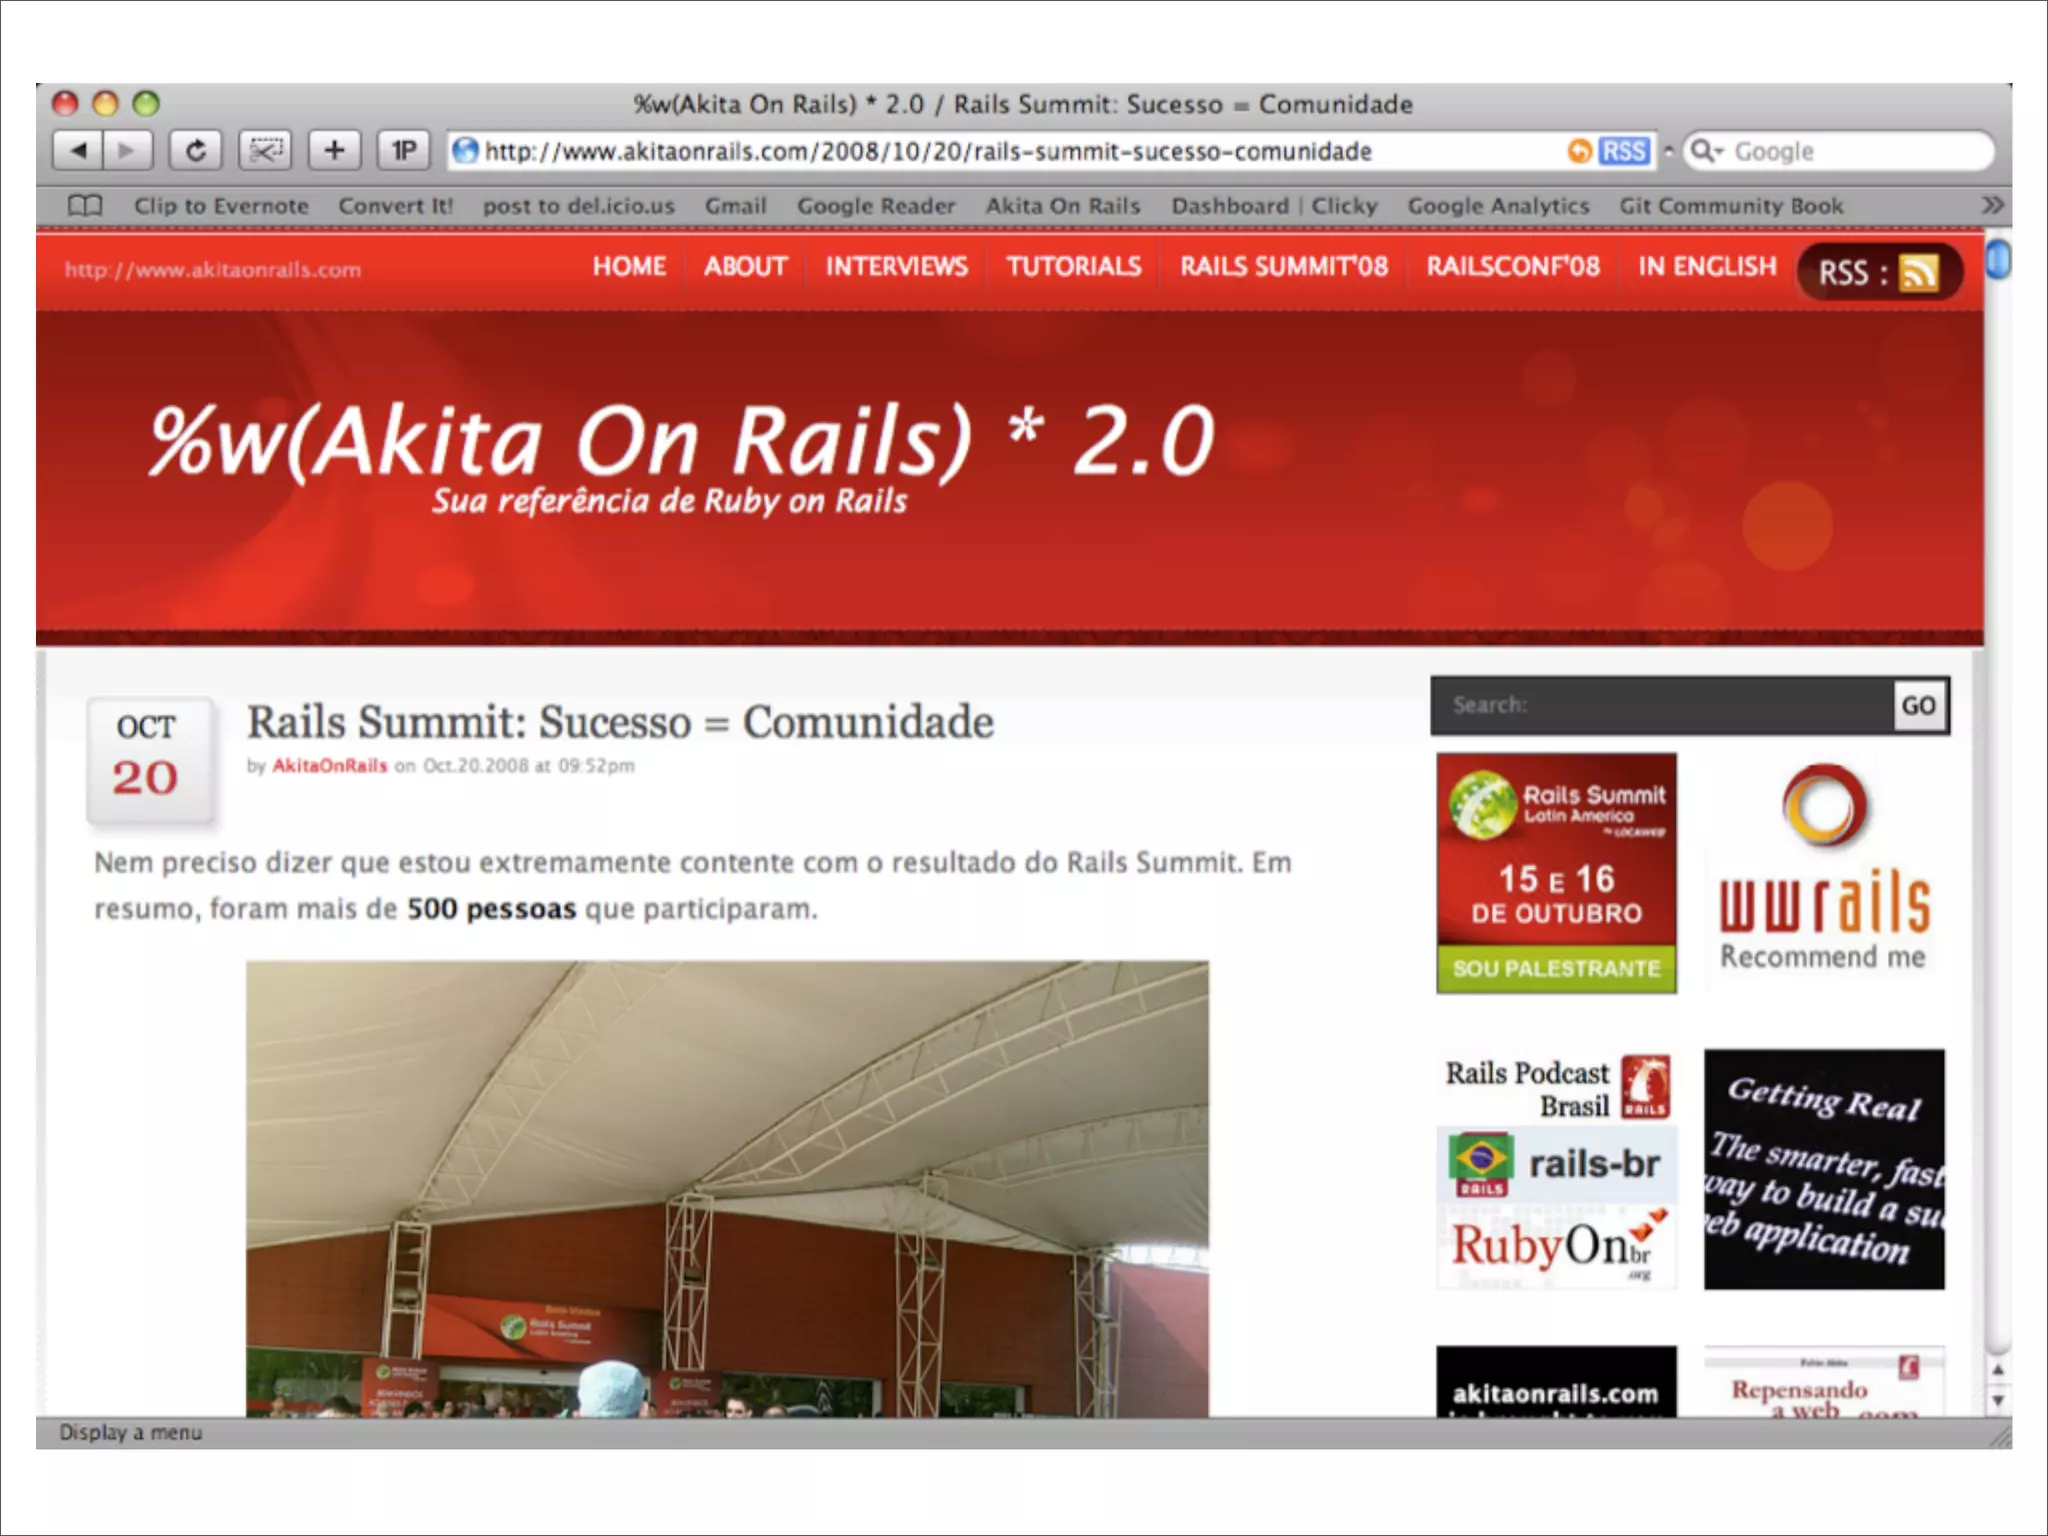2048x1536 pixels.
Task: Open the Rails Summit Latin America banner
Action: point(1556,873)
